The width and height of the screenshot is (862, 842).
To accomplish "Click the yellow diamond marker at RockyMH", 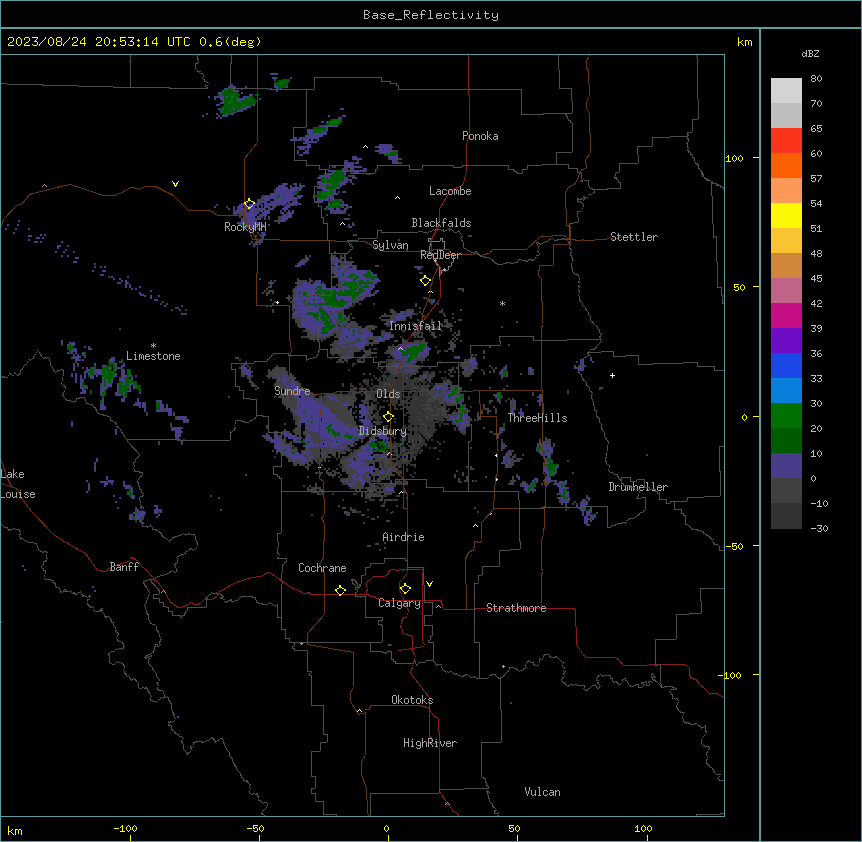I will pos(249,204).
